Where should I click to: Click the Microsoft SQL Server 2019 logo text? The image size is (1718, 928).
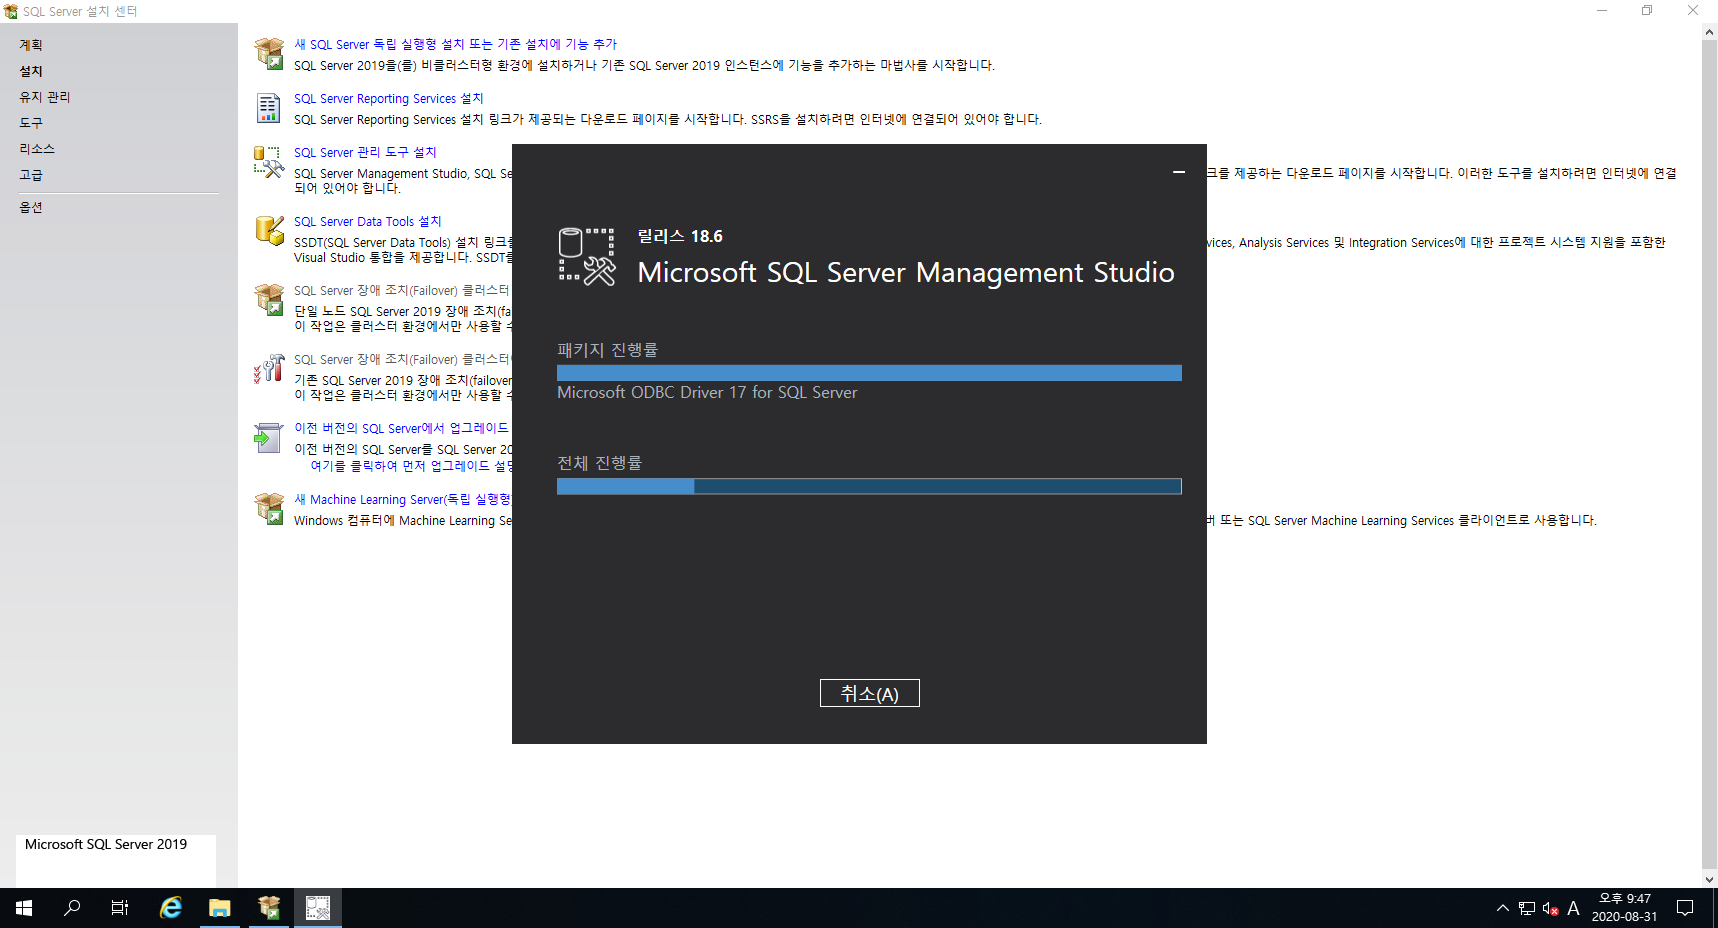point(106,844)
